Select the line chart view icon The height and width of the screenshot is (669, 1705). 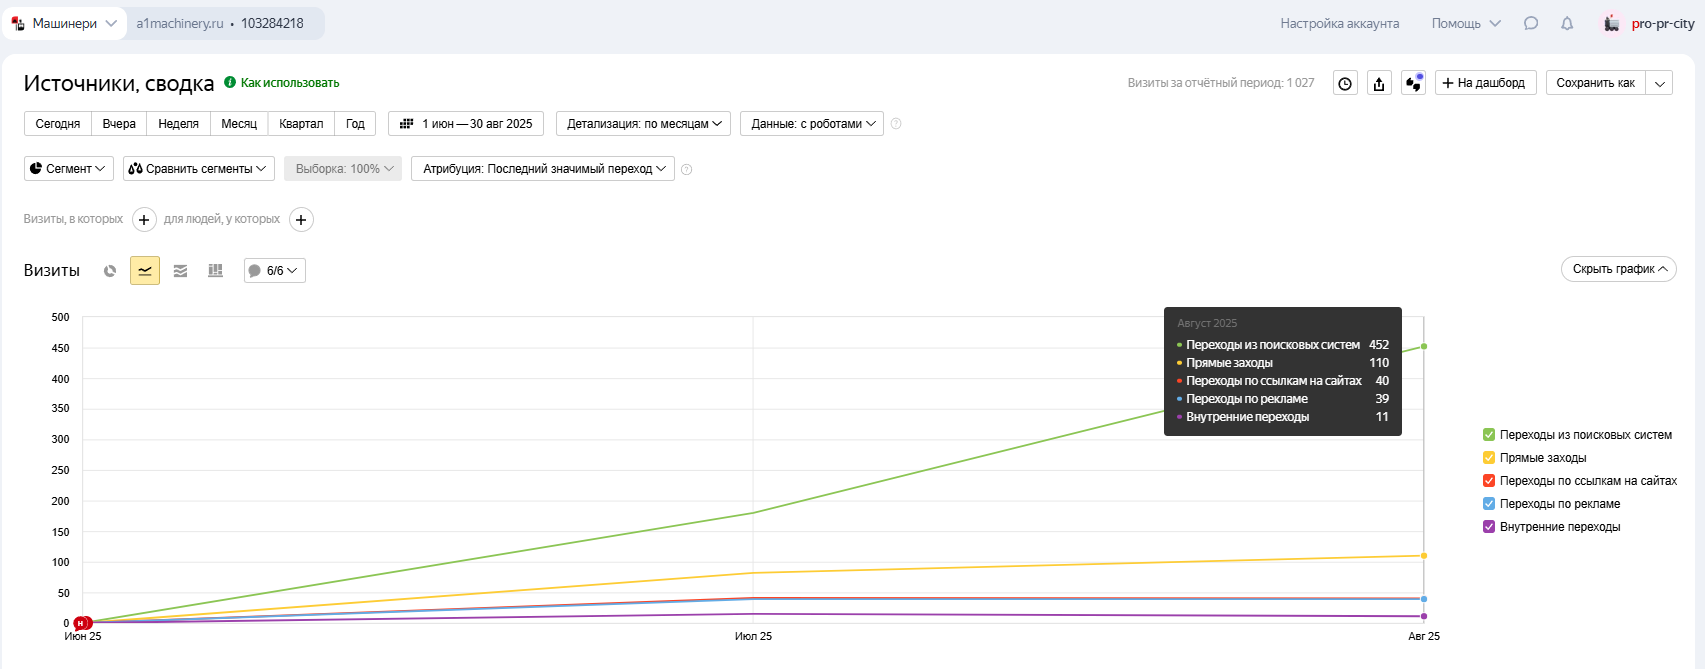[x=145, y=271]
